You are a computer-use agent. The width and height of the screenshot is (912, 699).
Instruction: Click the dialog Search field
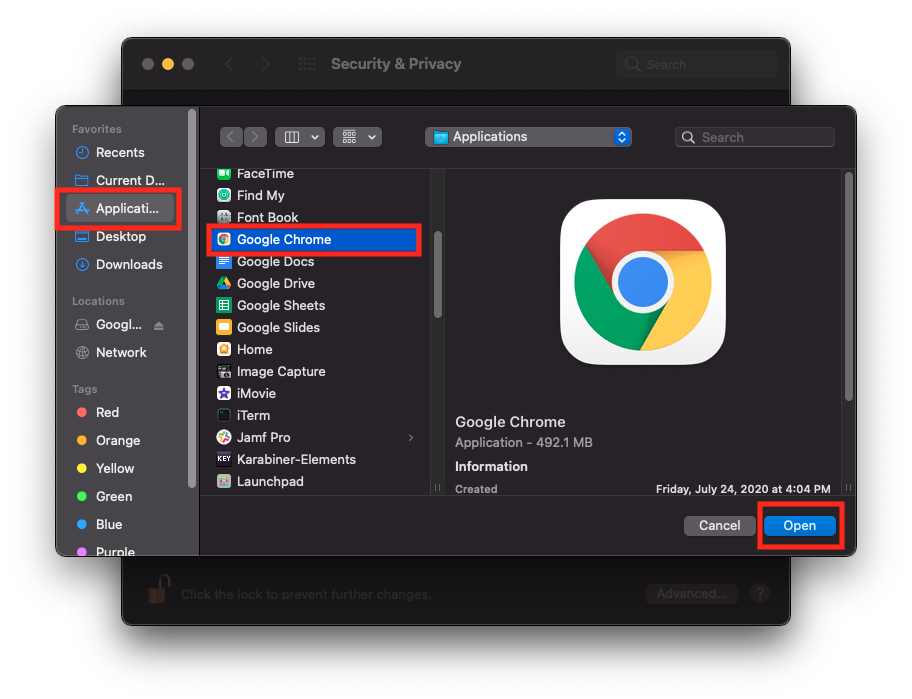pos(755,137)
